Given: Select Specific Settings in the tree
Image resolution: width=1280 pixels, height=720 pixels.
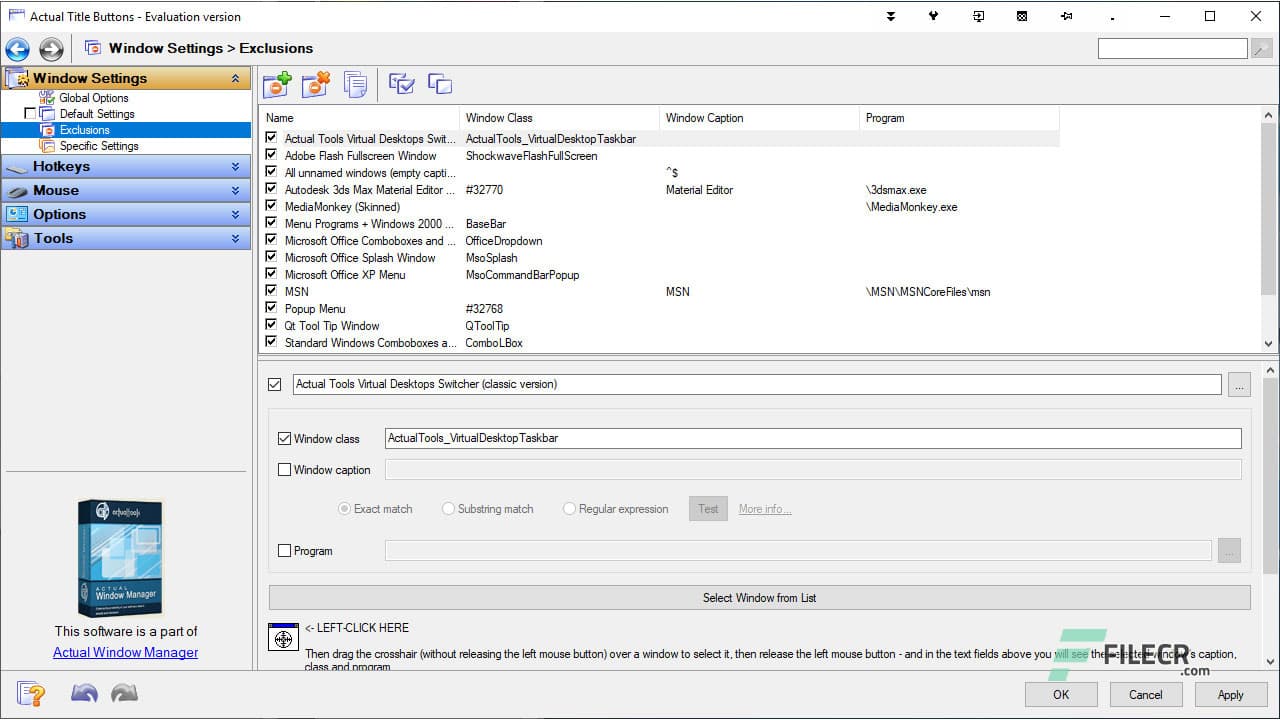Looking at the screenshot, I should pyautogui.click(x=99, y=146).
